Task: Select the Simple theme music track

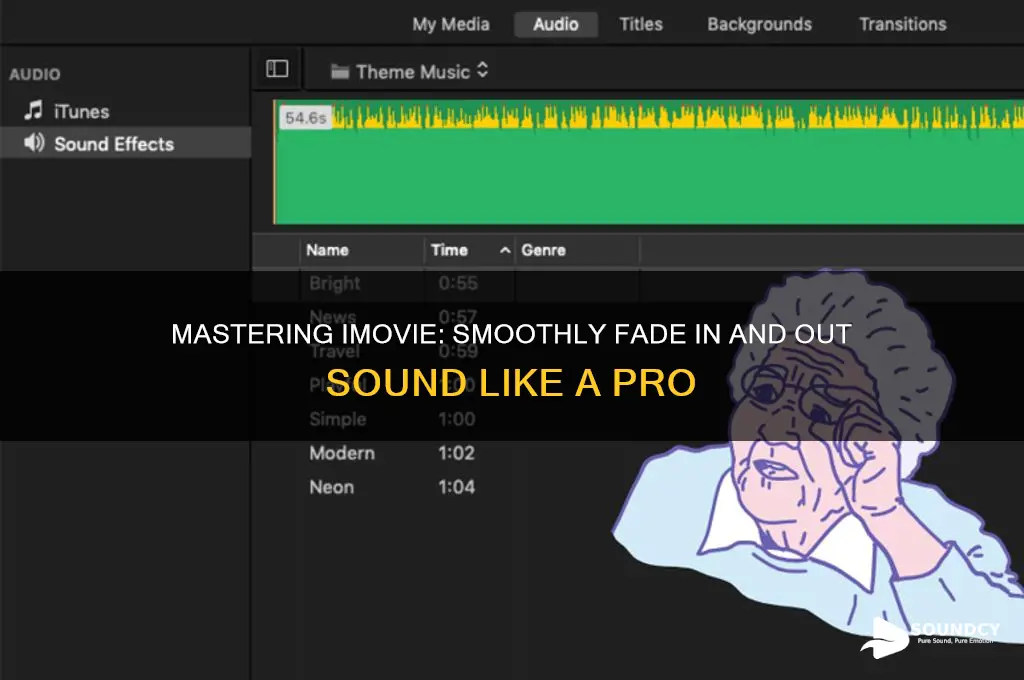Action: (x=338, y=419)
